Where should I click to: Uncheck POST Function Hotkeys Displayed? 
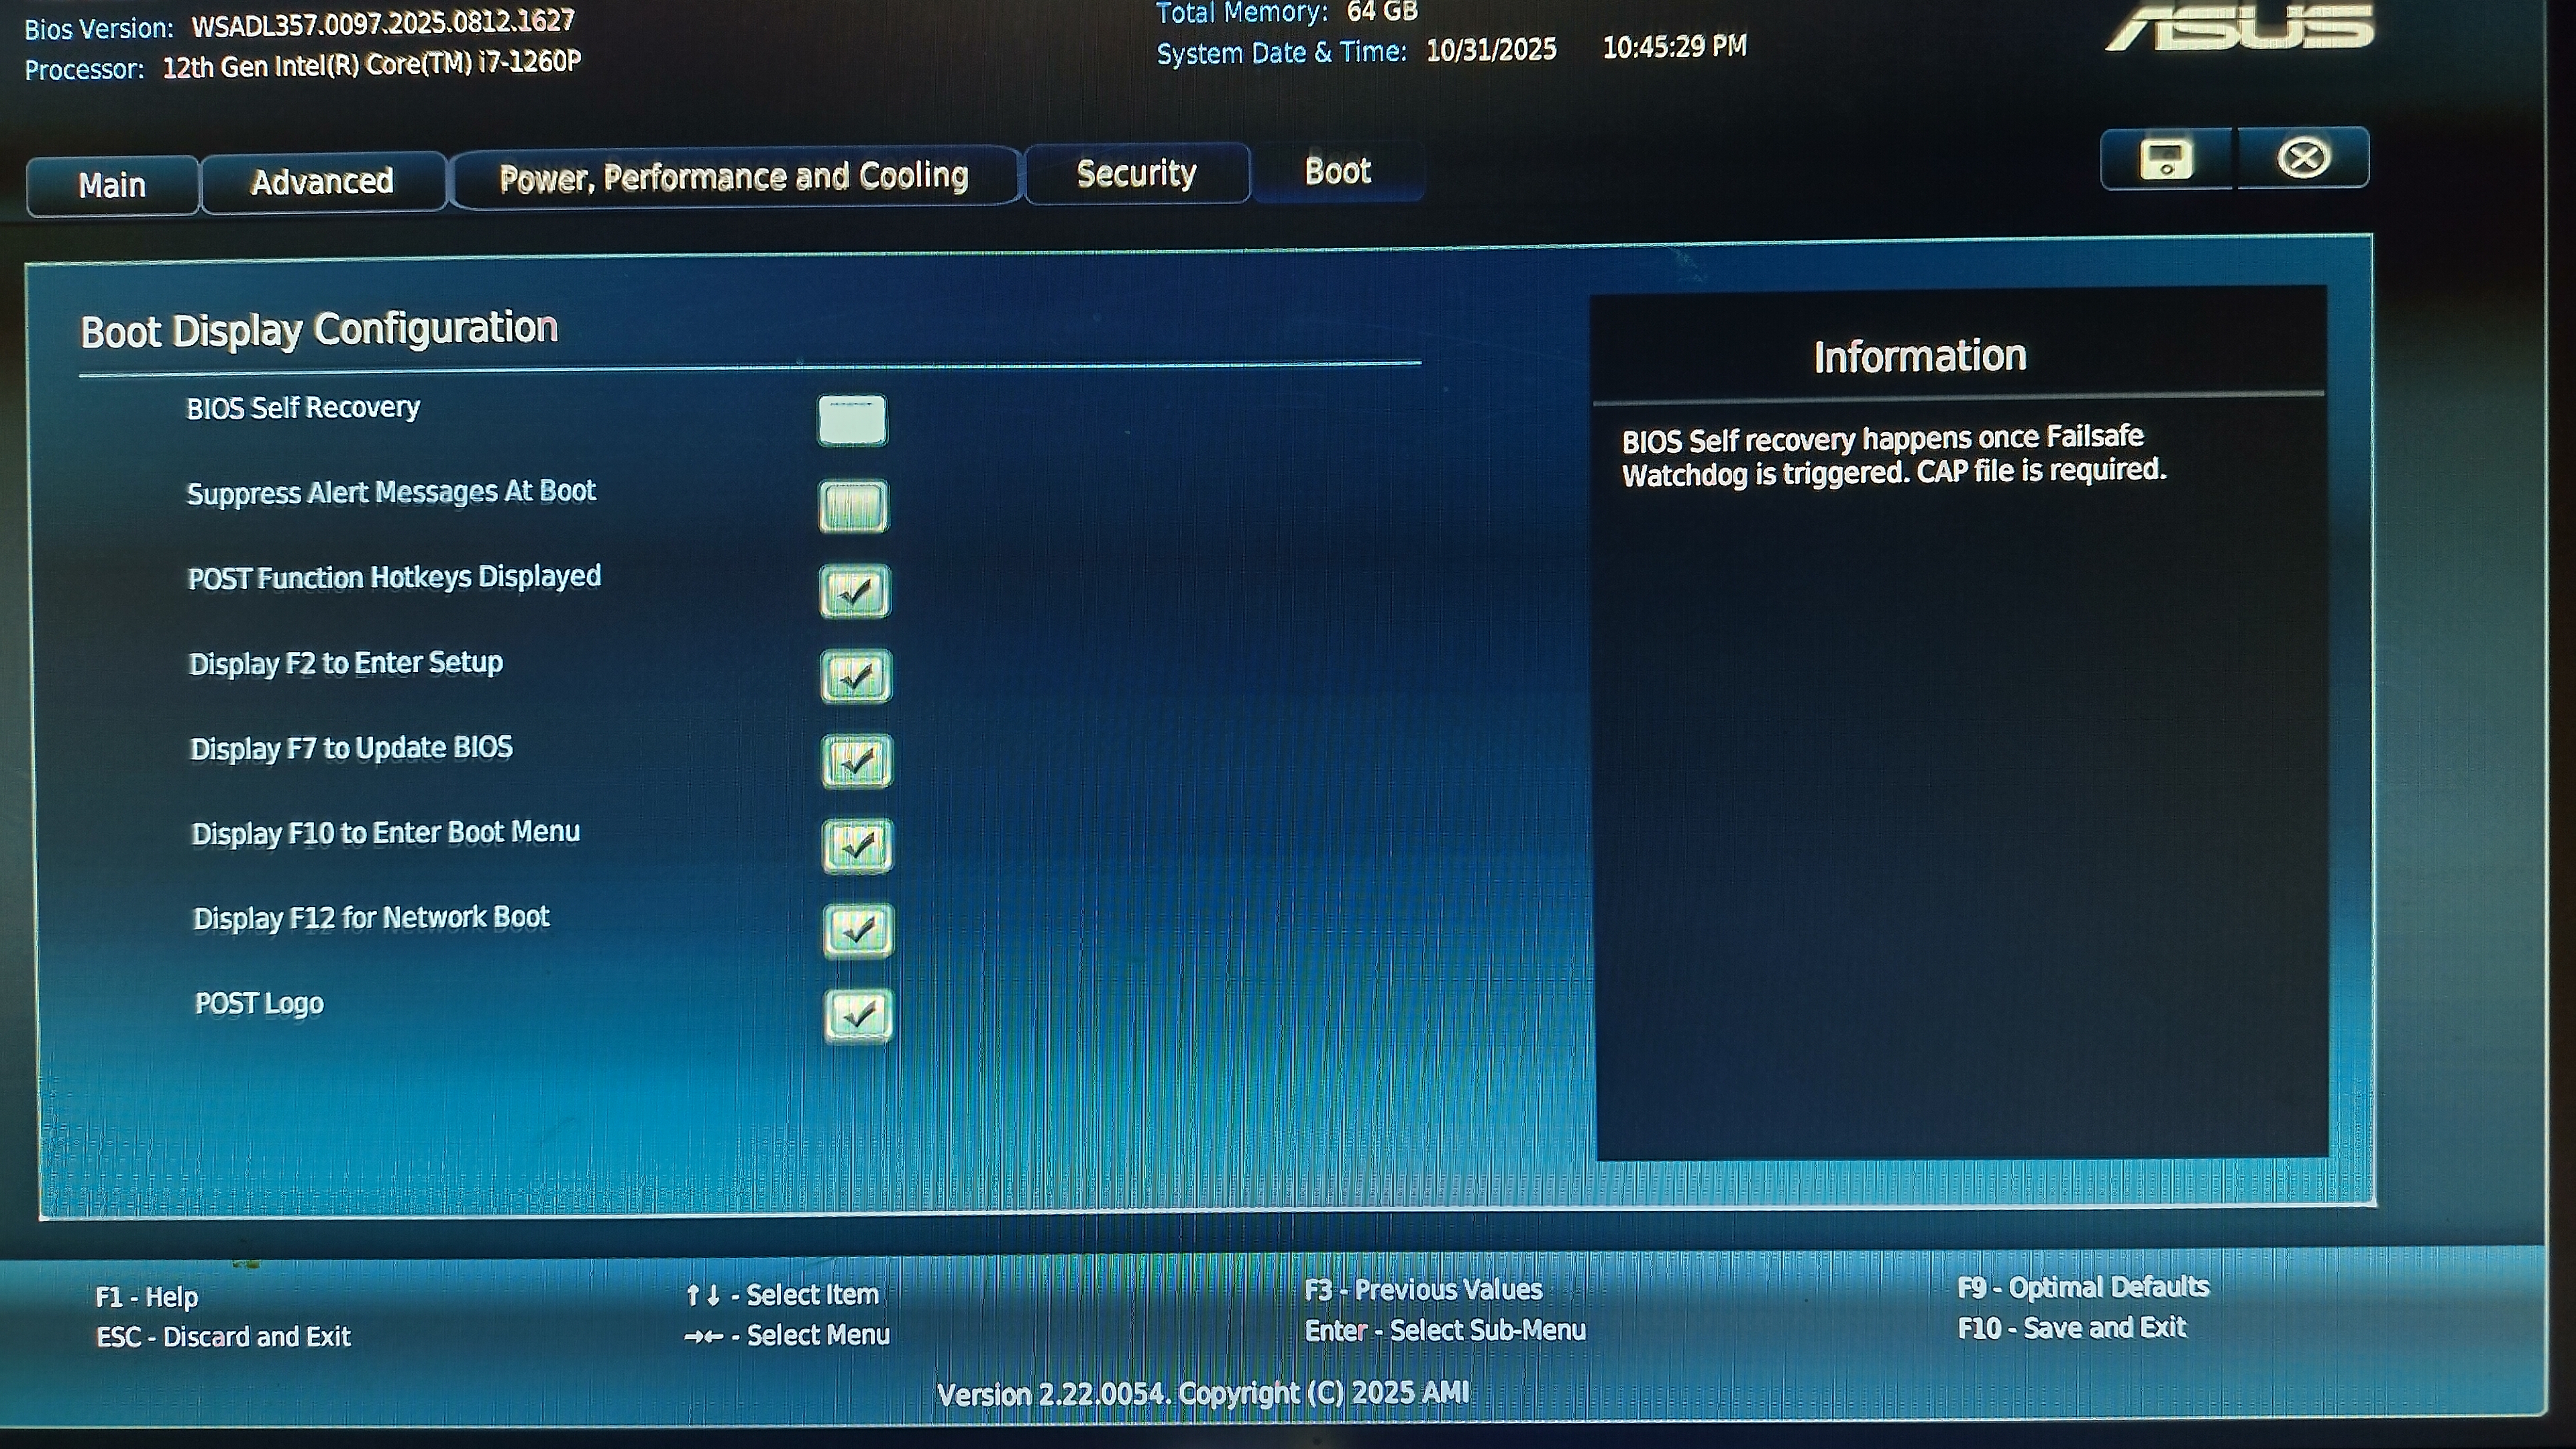855,592
